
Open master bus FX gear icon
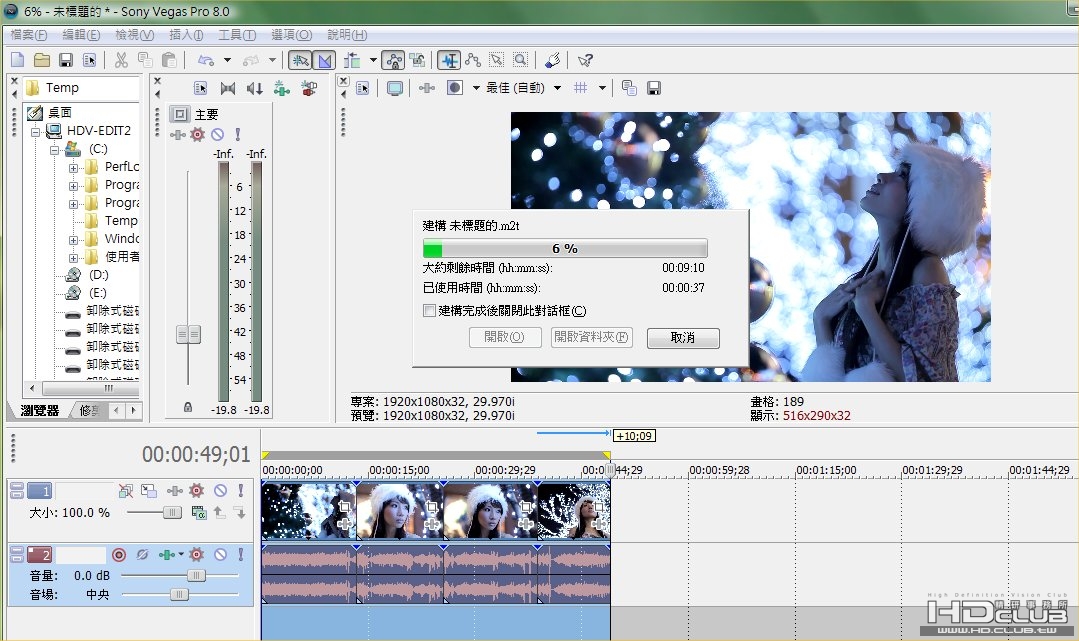pos(197,134)
